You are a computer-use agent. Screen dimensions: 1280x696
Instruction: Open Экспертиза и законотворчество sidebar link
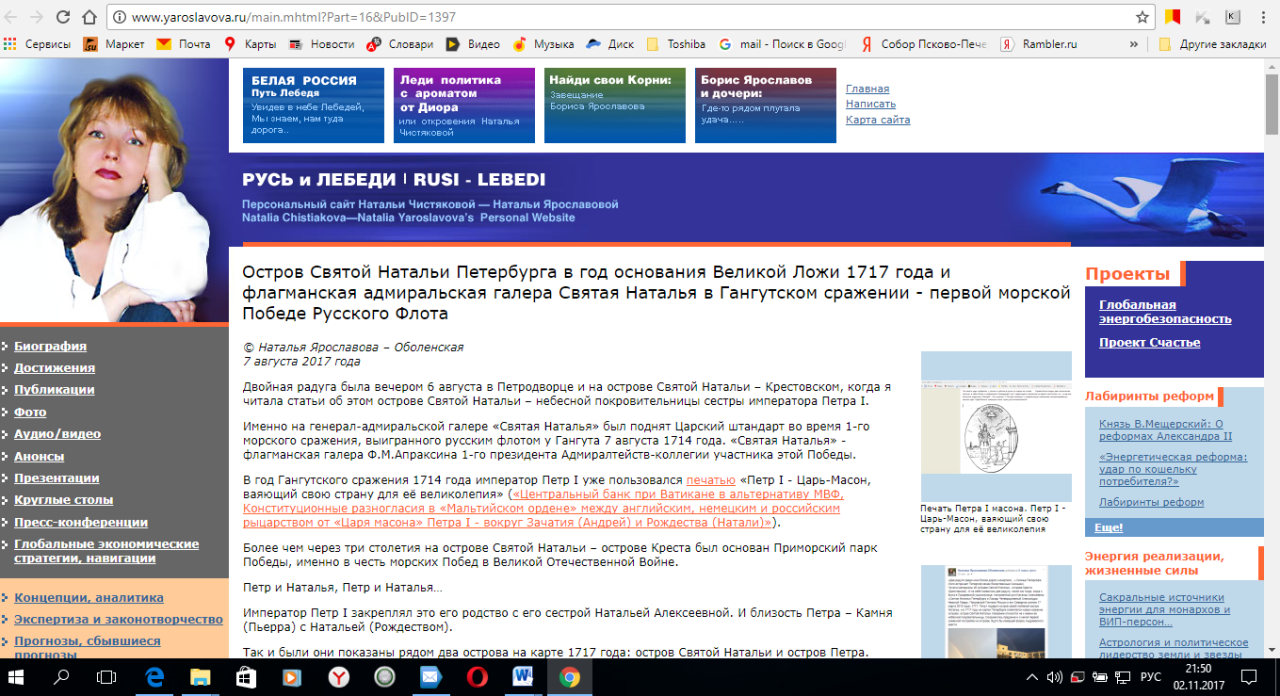pos(118,619)
